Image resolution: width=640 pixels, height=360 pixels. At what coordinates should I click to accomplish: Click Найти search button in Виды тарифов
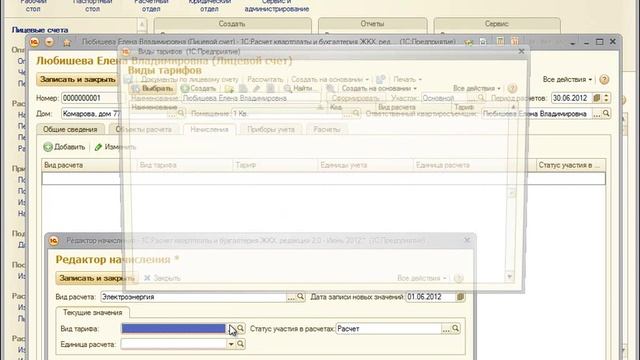298,89
